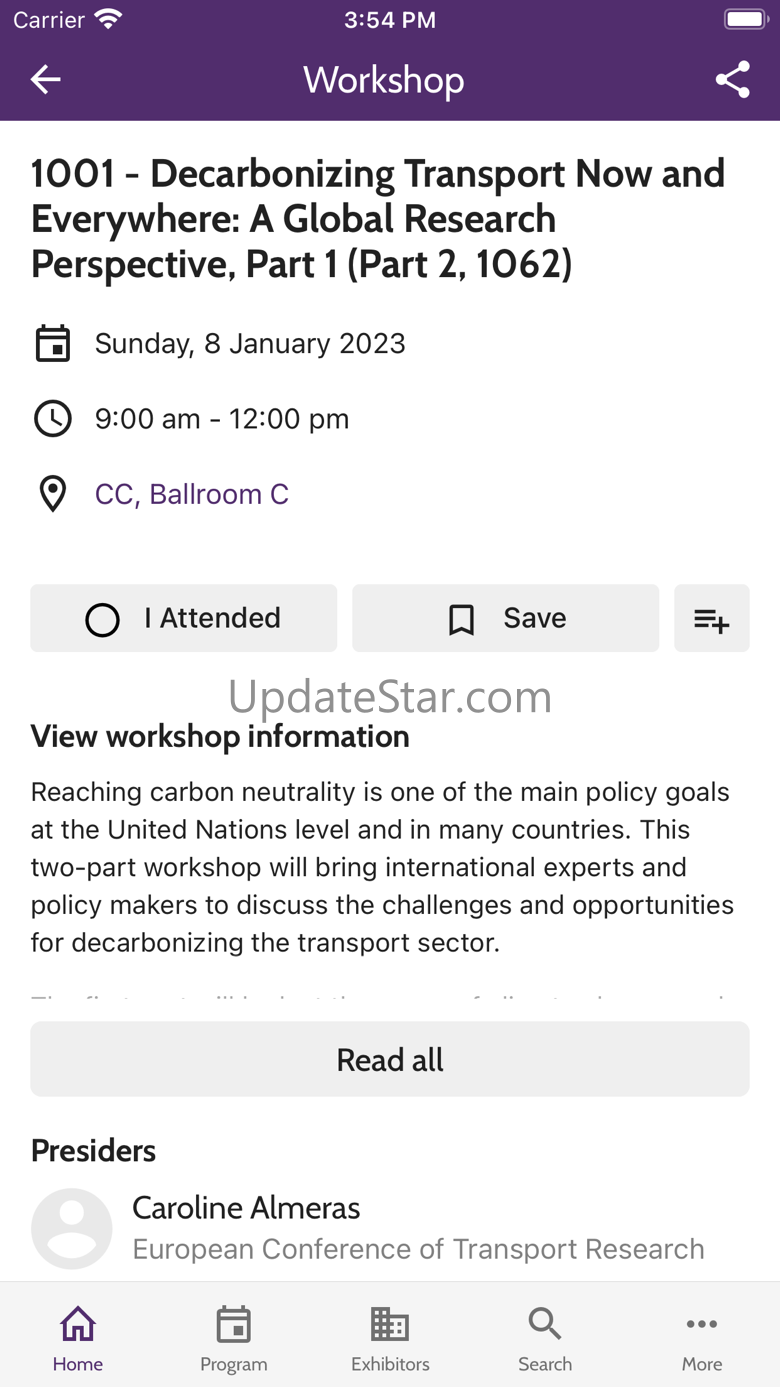Toggle the I Attended circle
Viewport: 780px width, 1387px height.
tap(102, 619)
